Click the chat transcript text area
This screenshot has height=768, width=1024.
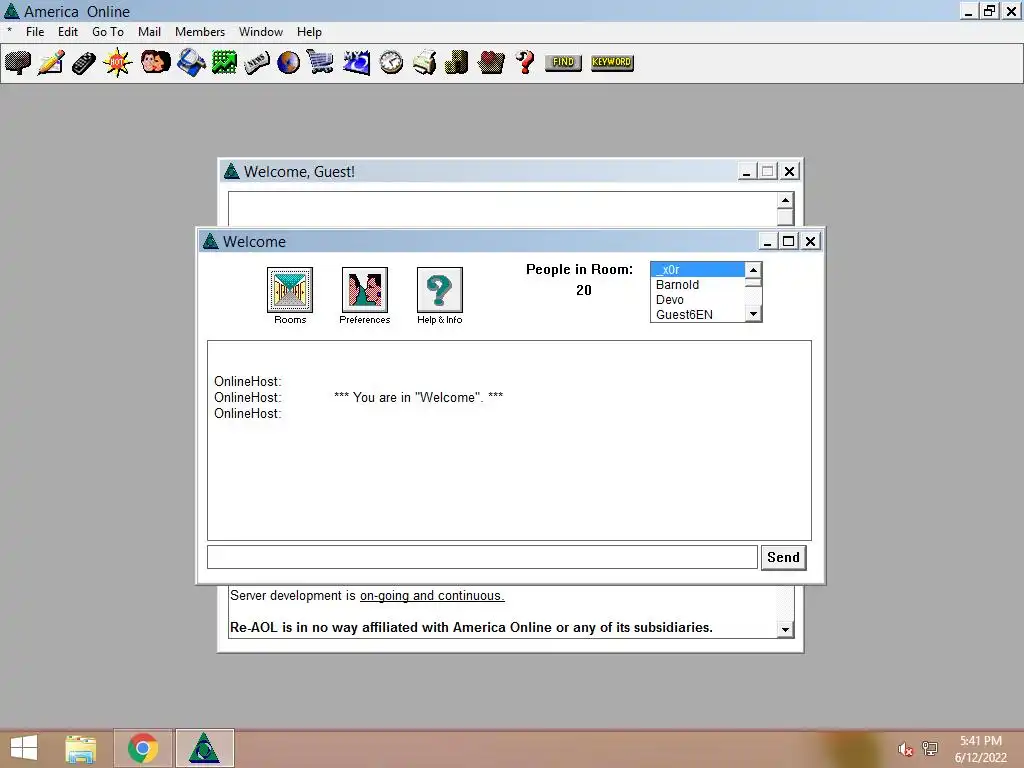[509, 440]
